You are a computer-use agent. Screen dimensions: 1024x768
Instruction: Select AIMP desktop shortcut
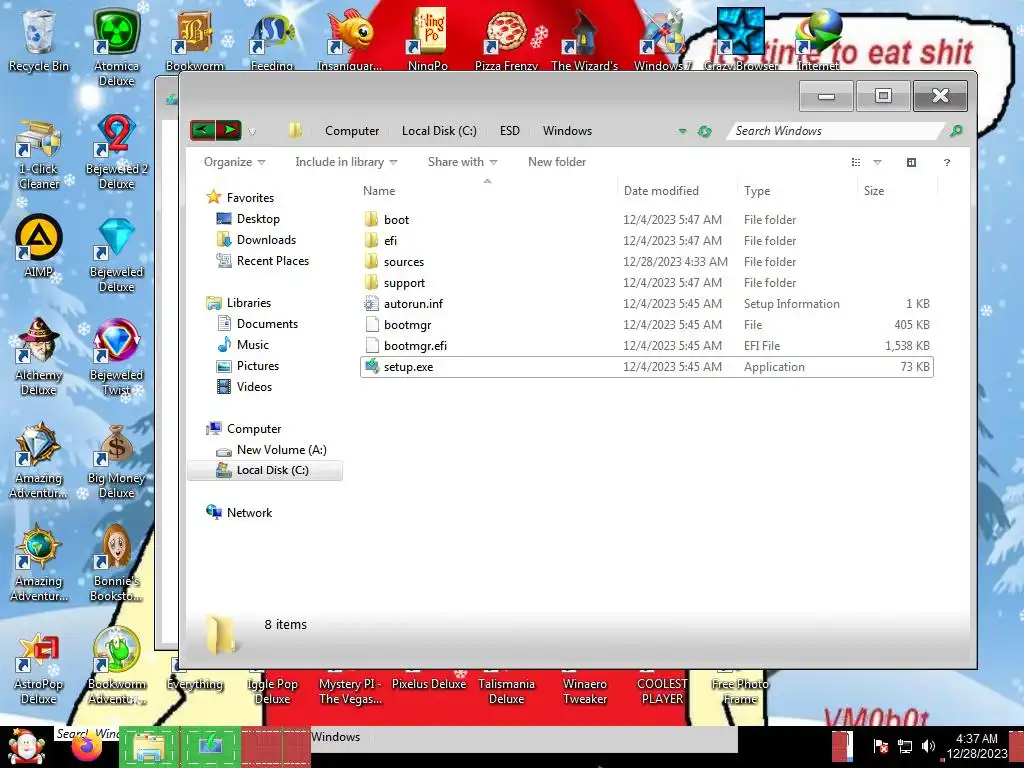(x=38, y=246)
